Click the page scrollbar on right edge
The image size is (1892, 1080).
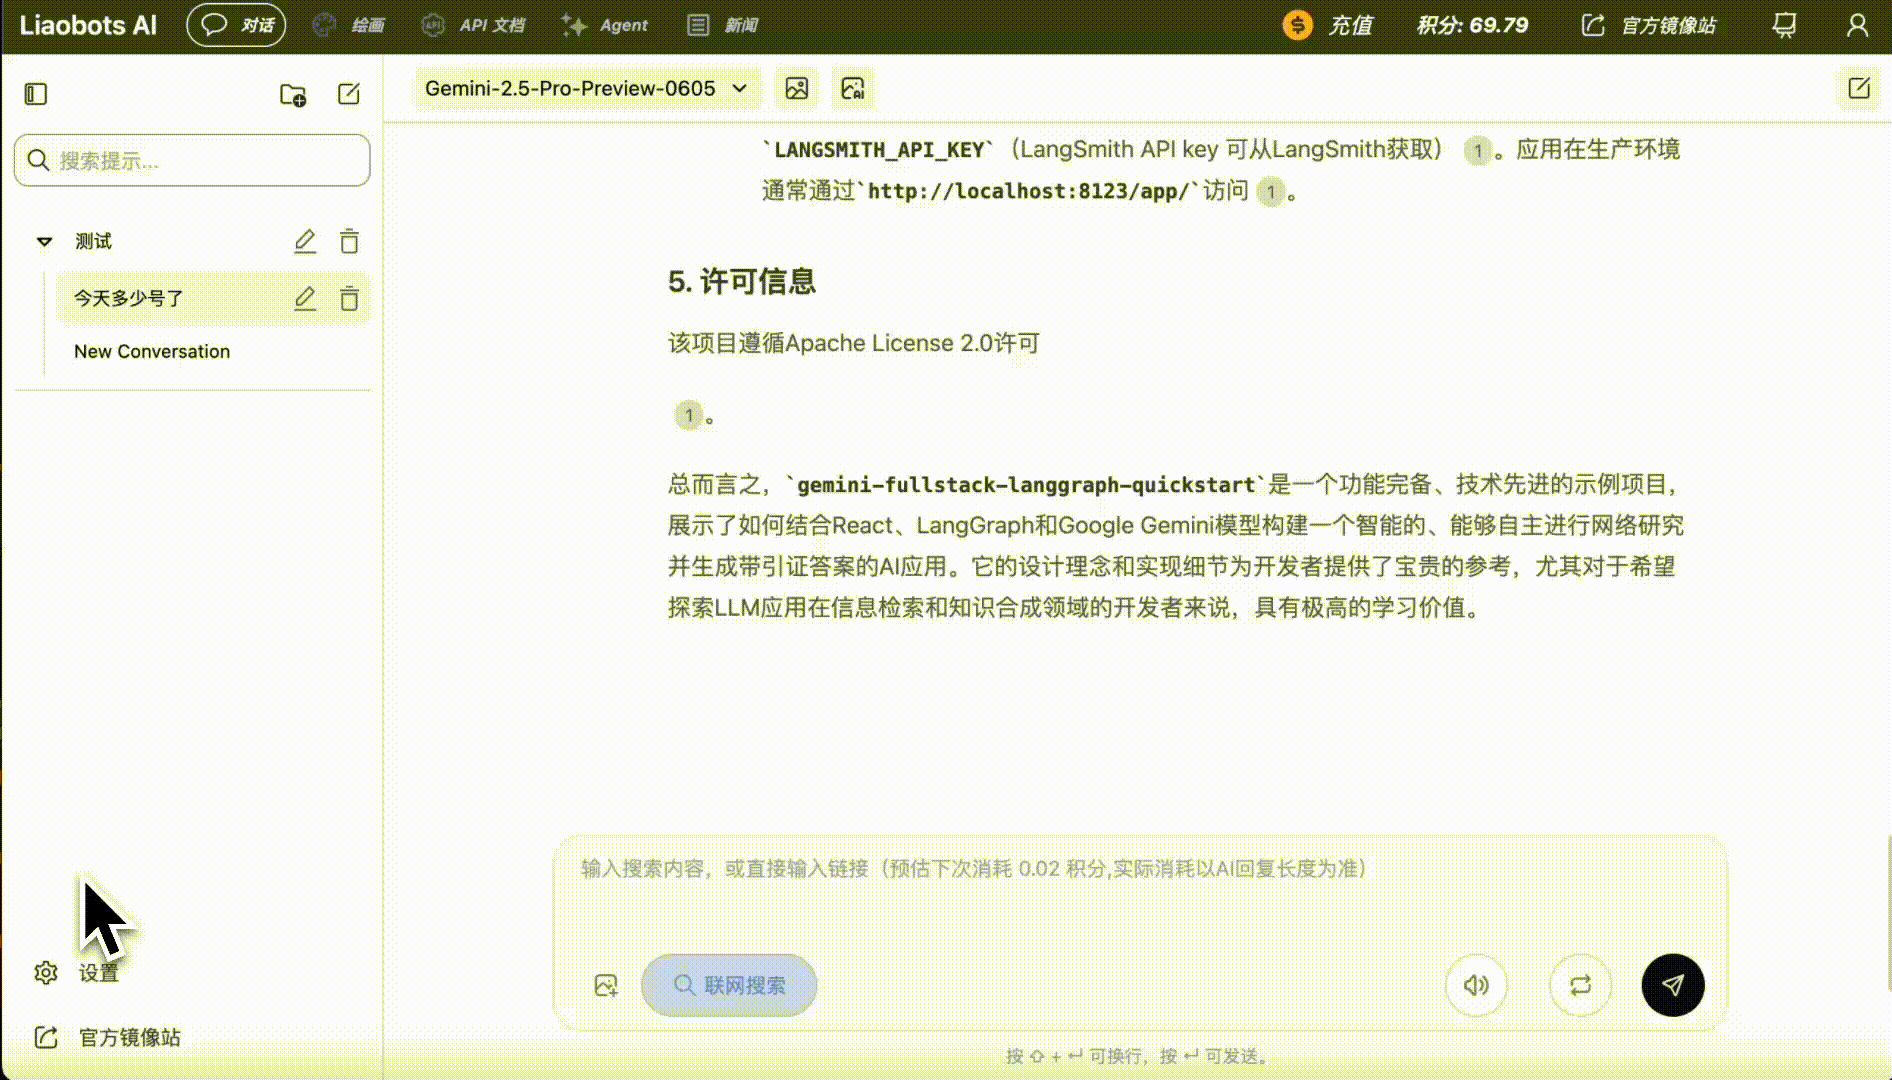(1888, 912)
